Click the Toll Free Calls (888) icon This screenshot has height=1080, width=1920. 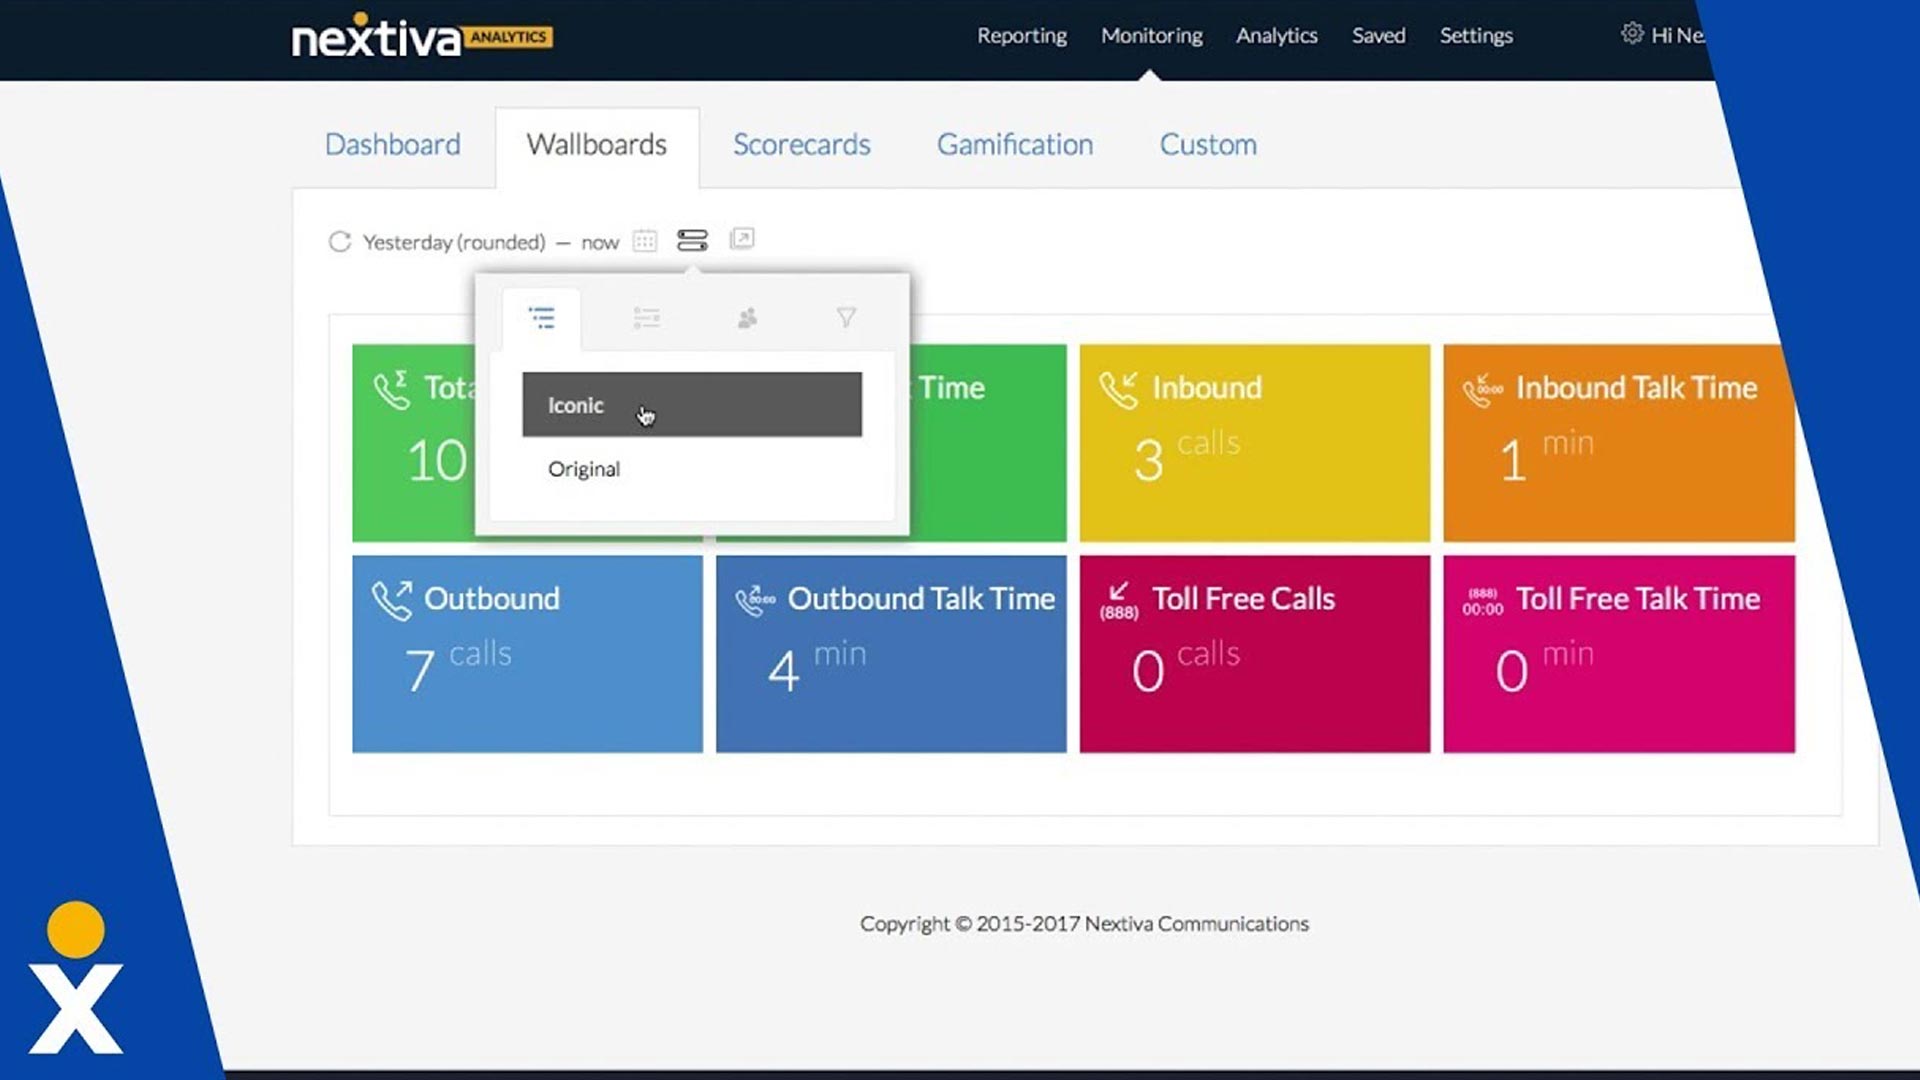pos(1119,600)
